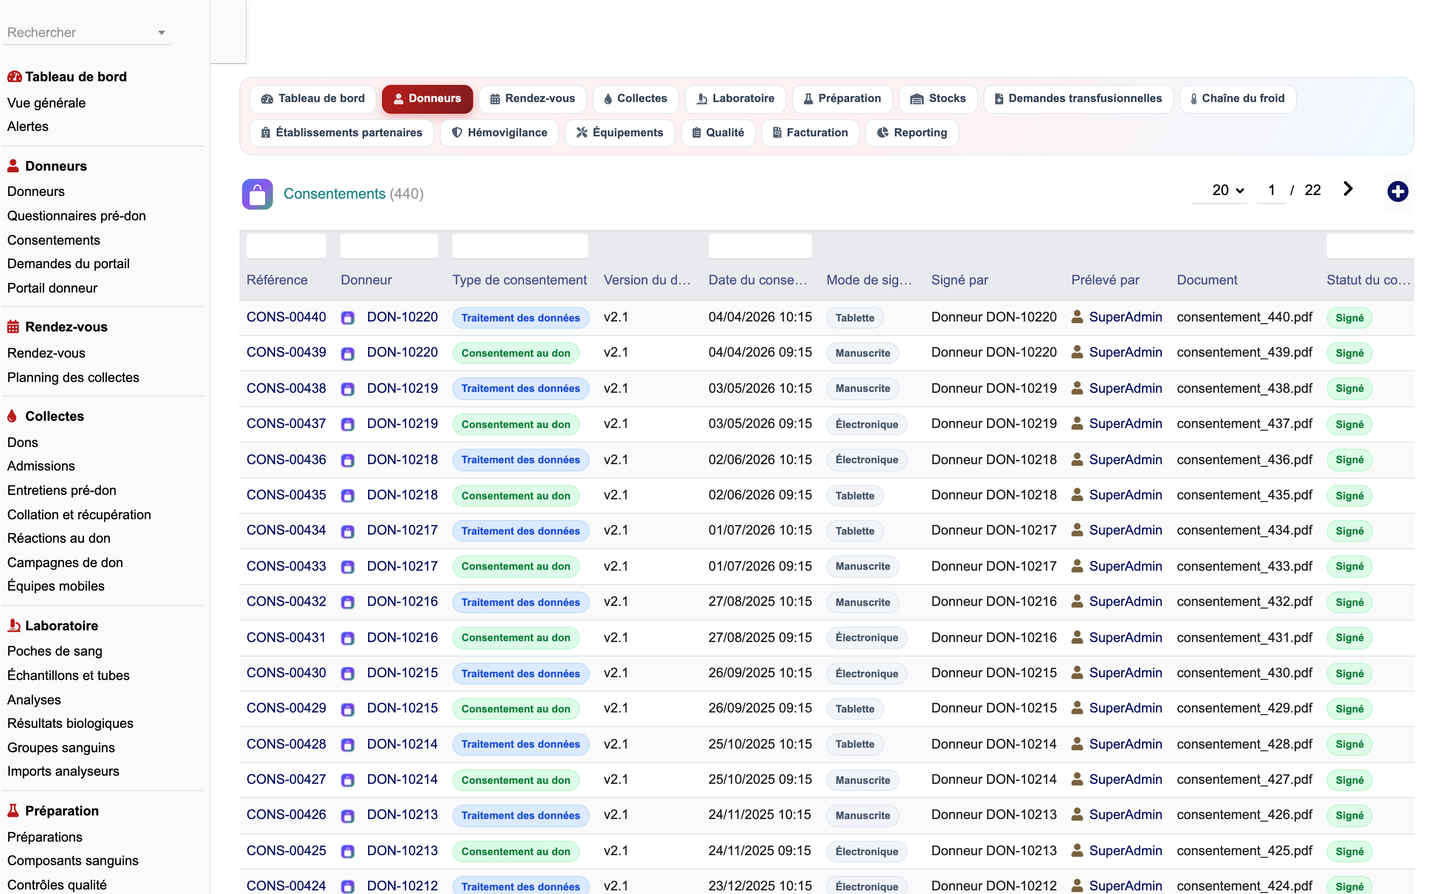Click date 27/08/2025 10:15 cell
Viewport: 1445px width, 894px height.
760,602
